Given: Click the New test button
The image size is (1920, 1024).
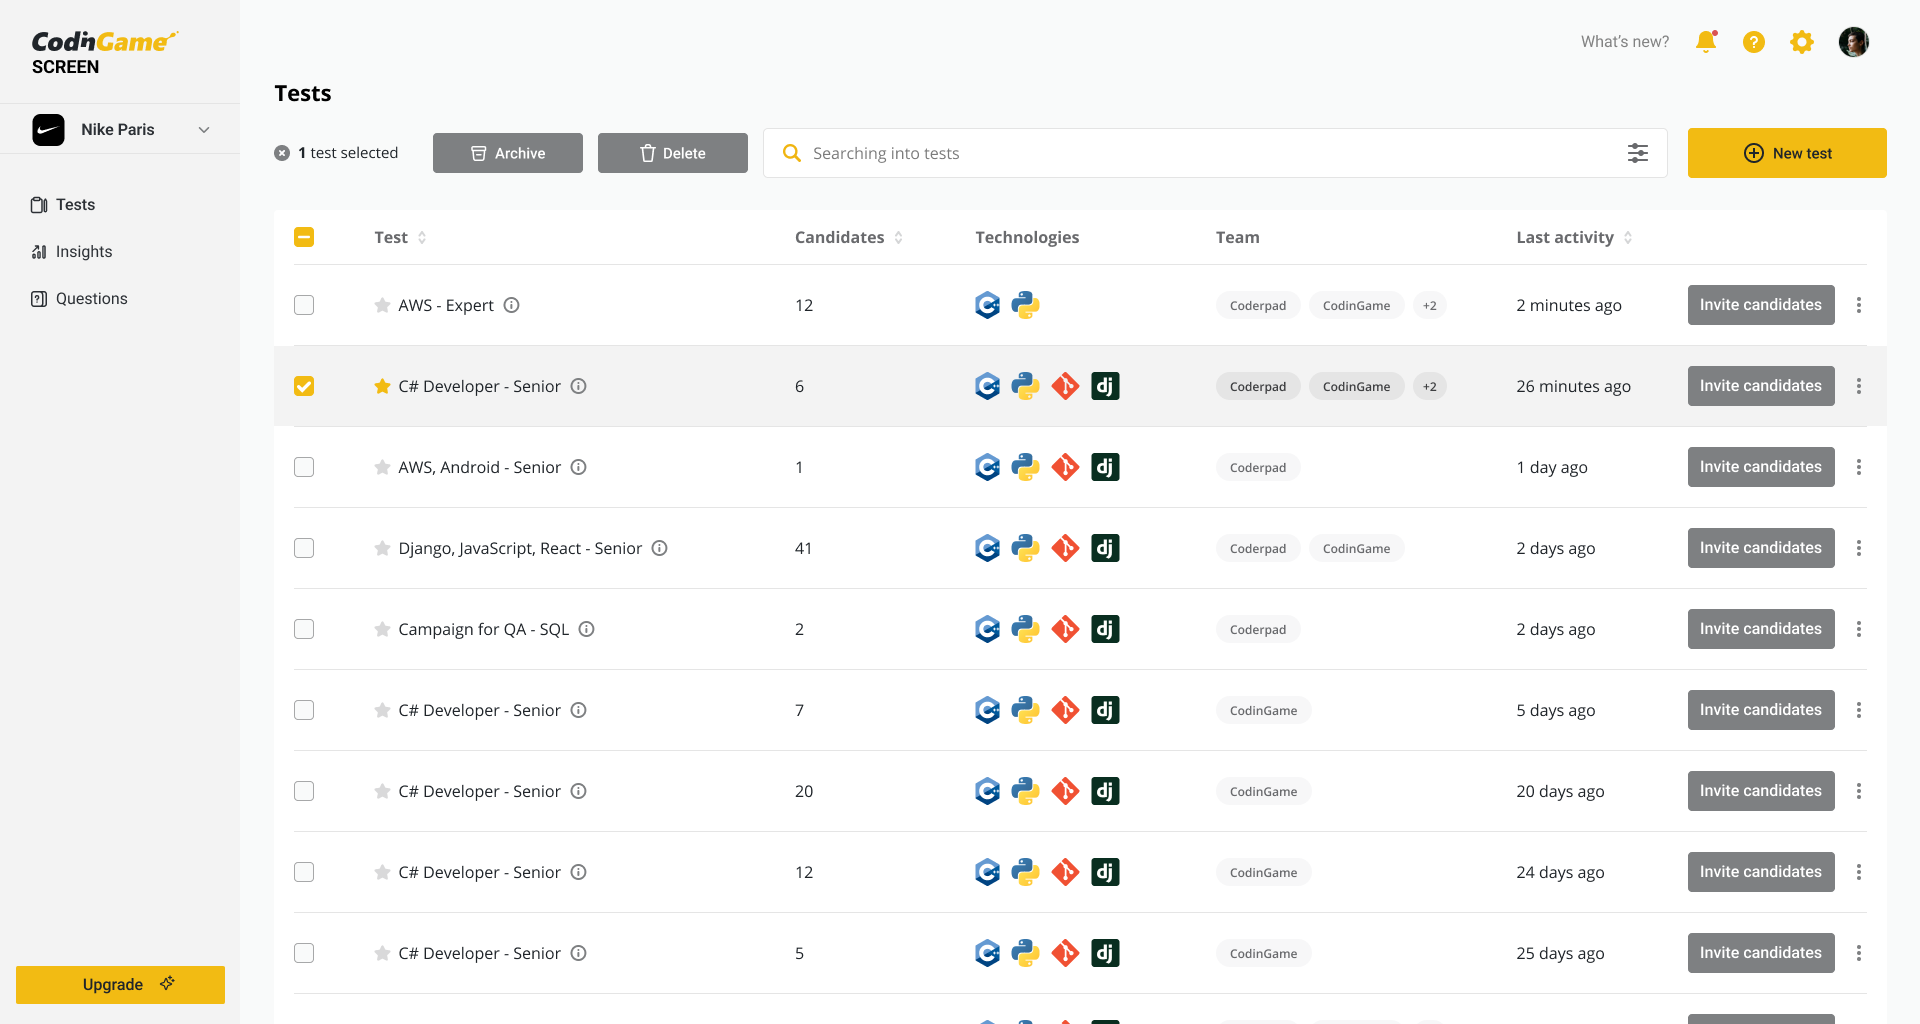Looking at the screenshot, I should click(1787, 153).
